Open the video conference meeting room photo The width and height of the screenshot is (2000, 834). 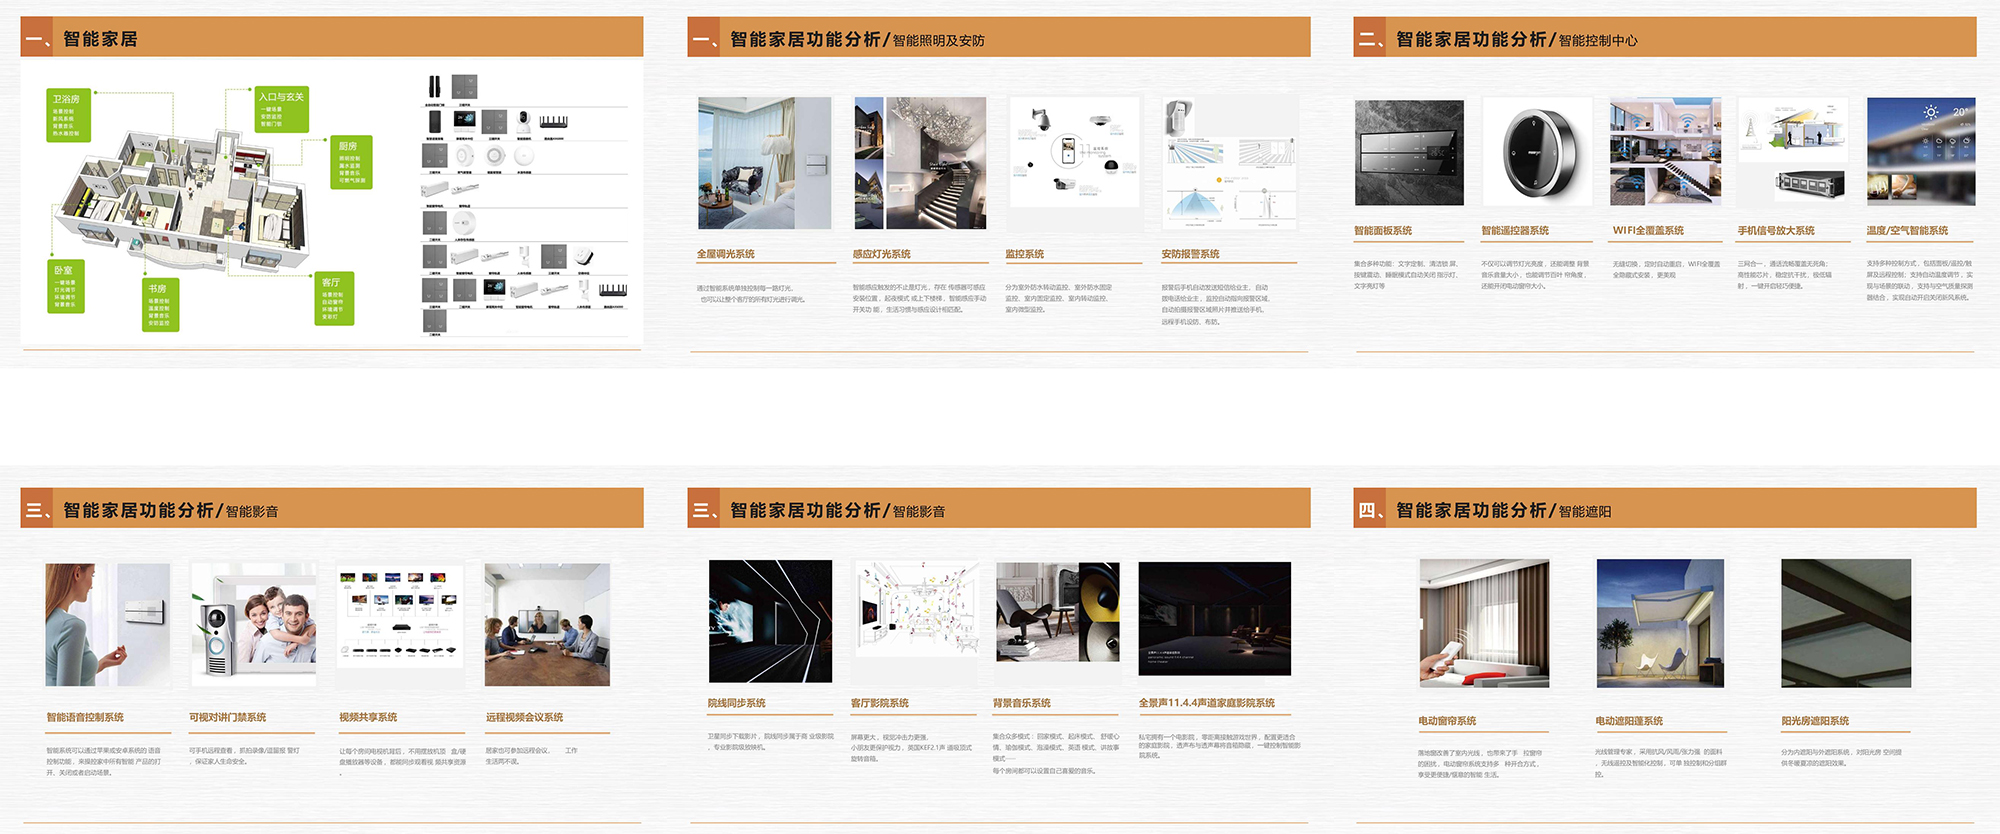click(x=547, y=624)
